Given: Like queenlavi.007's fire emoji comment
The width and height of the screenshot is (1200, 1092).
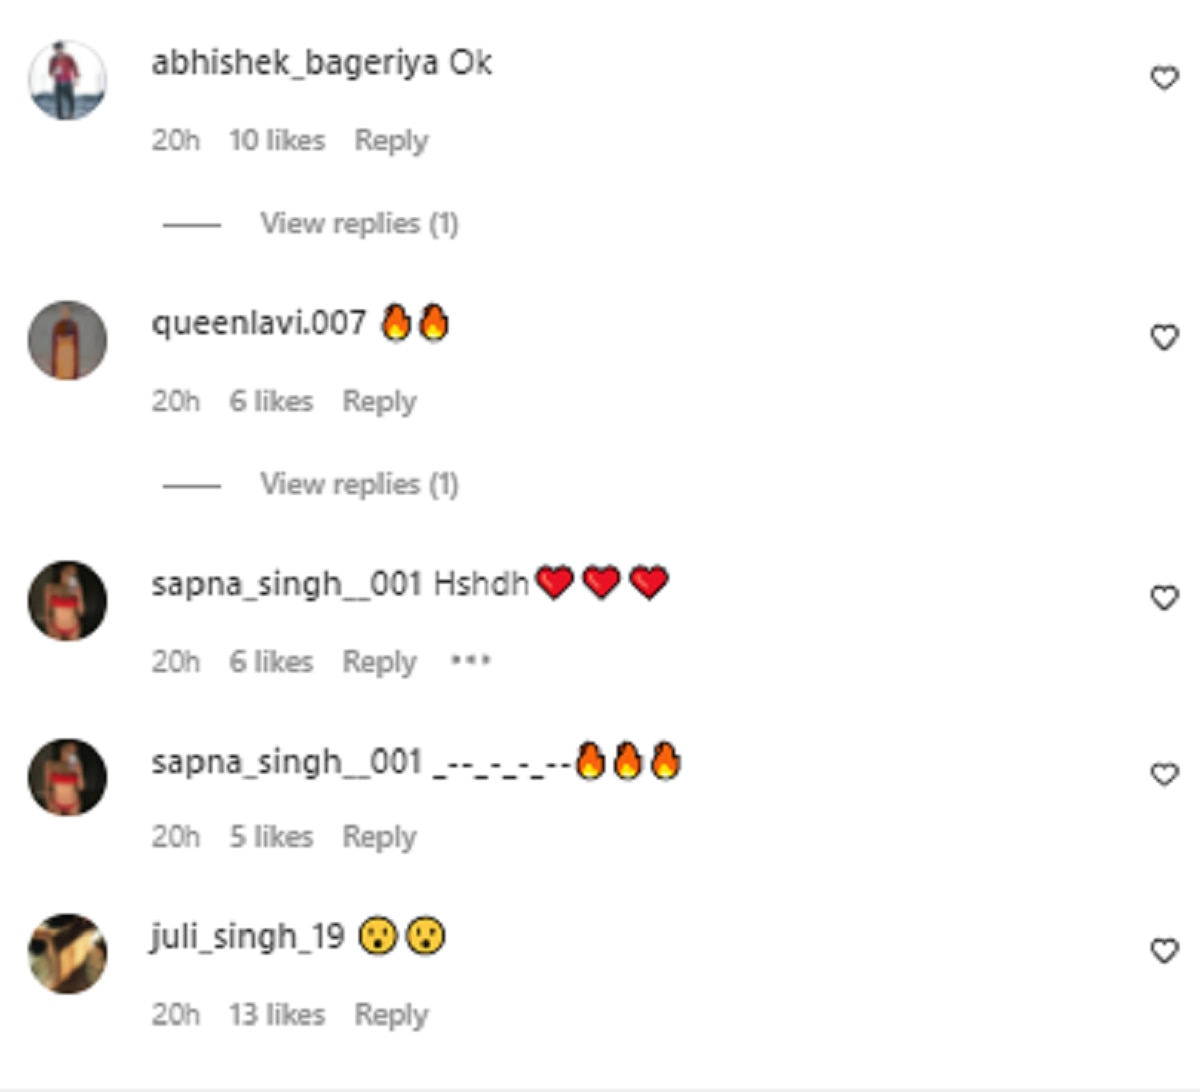Looking at the screenshot, I should tap(1164, 338).
